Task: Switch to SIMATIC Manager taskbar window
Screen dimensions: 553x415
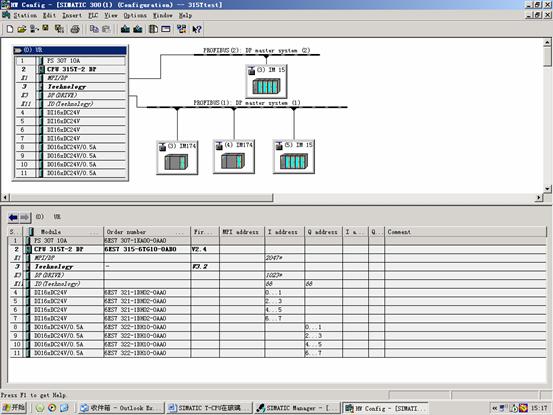Action: pyautogui.click(x=297, y=408)
